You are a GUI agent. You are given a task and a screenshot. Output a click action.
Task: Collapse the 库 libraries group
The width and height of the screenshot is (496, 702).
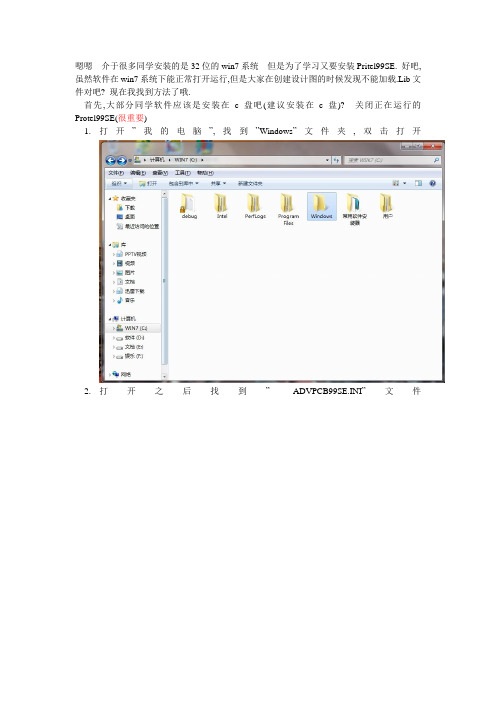[x=110, y=245]
